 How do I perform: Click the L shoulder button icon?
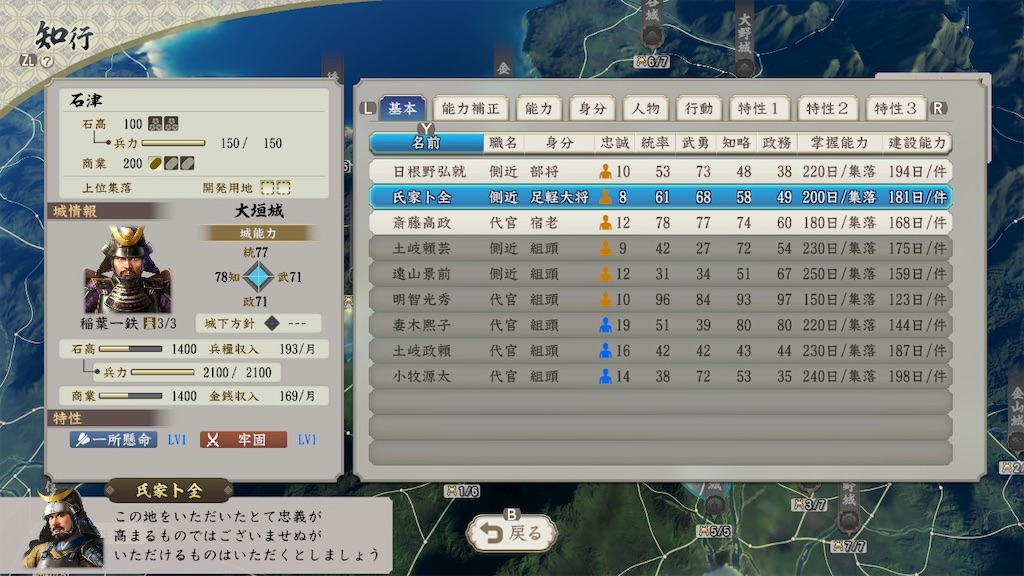[368, 108]
